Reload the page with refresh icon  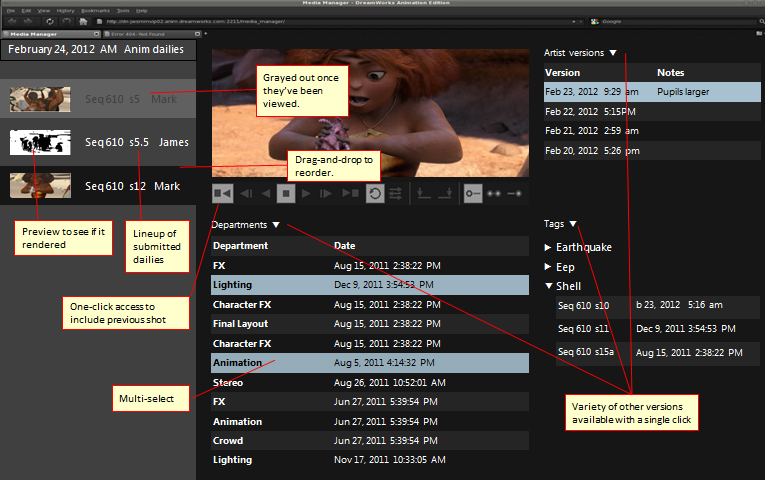[x=49, y=21]
